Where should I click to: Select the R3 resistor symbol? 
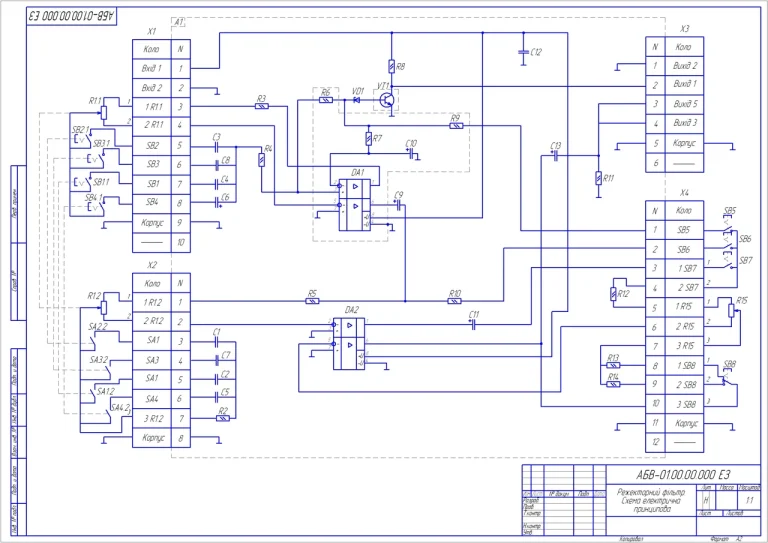pyautogui.click(x=262, y=106)
